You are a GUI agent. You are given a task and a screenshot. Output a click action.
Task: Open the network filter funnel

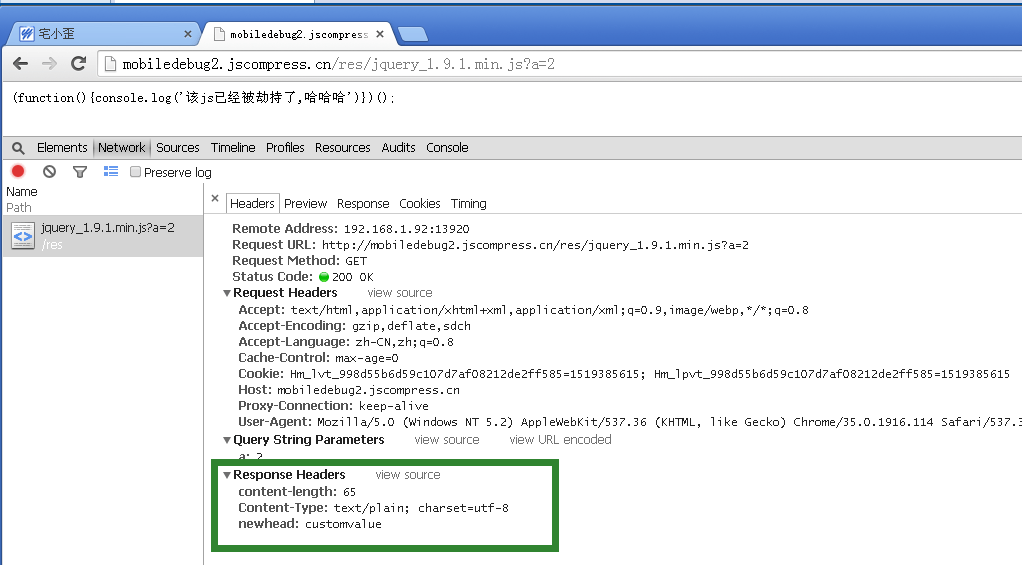tap(80, 172)
